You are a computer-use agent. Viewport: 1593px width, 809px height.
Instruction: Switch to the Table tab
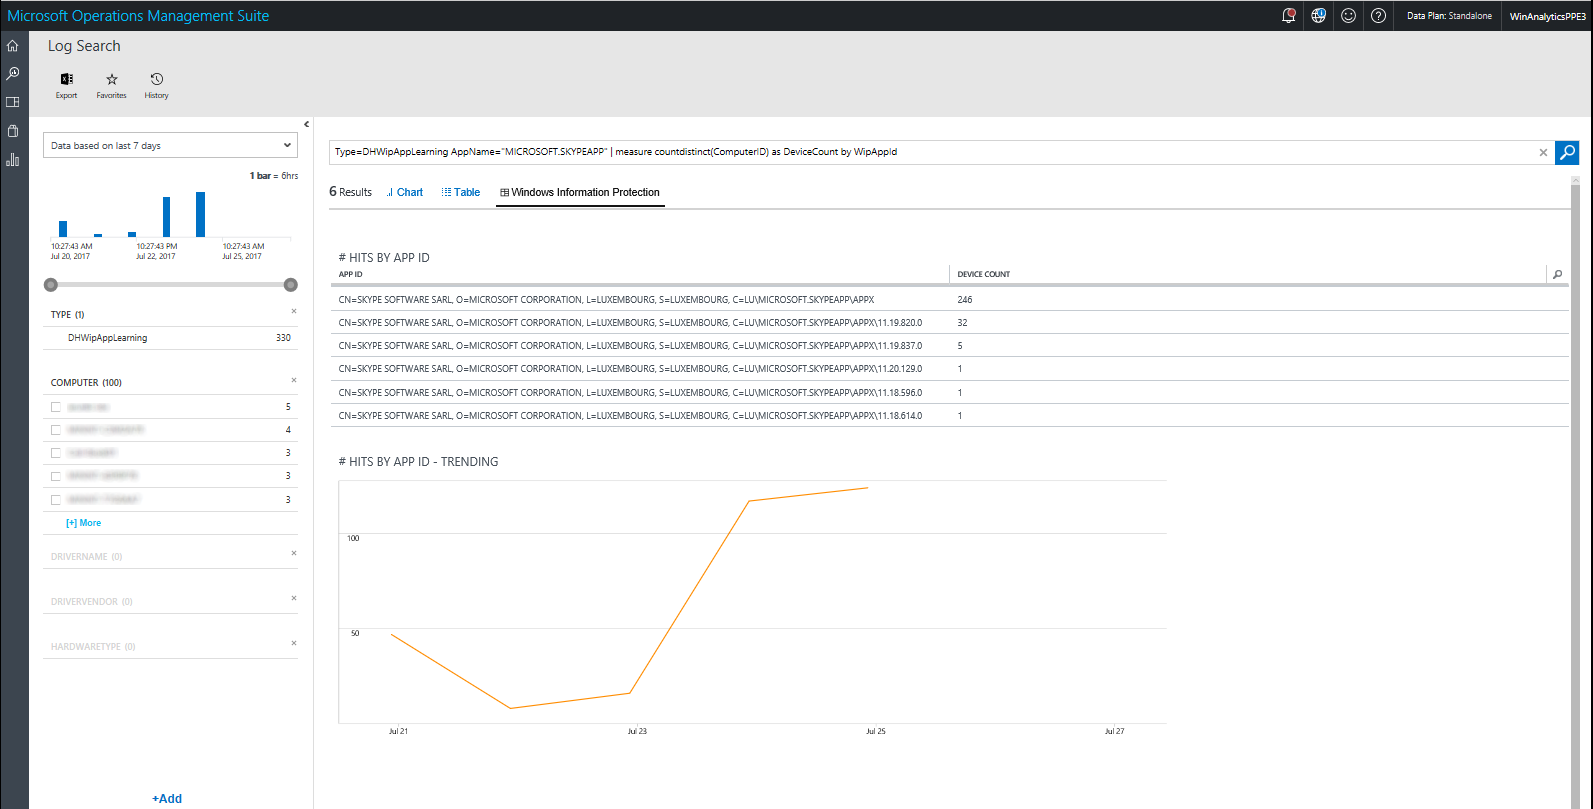[461, 192]
